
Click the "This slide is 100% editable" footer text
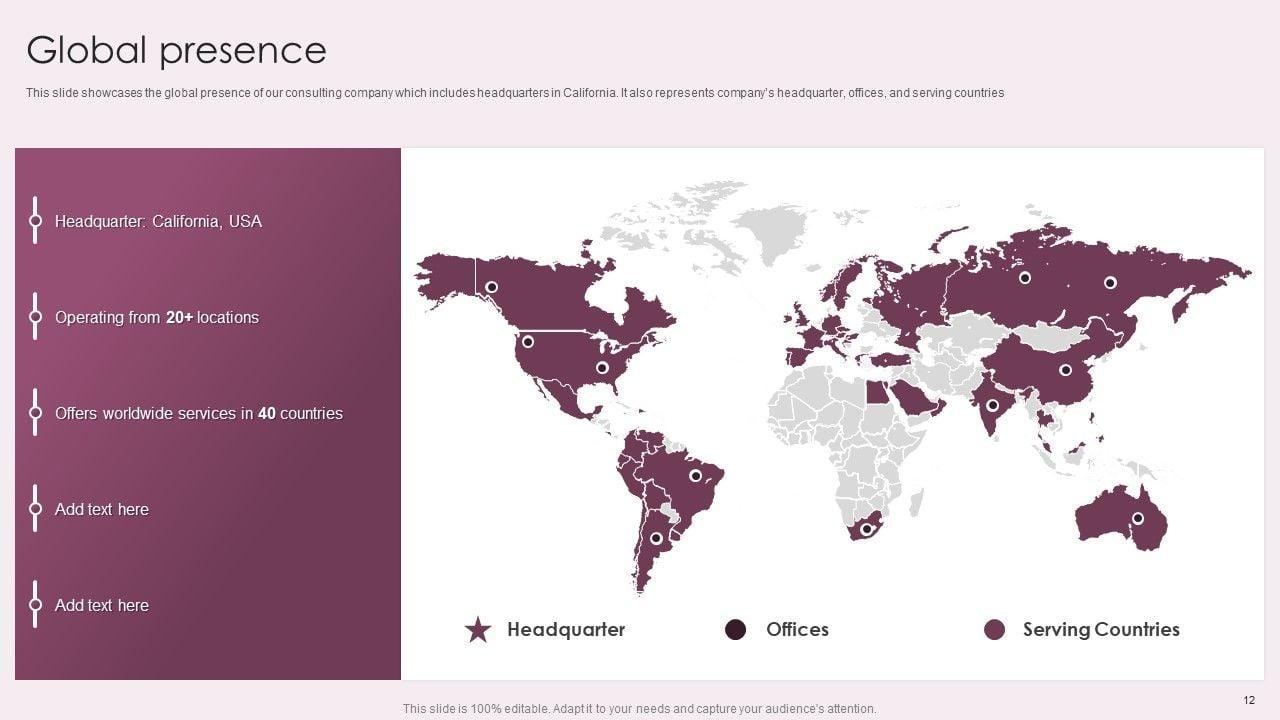point(639,708)
